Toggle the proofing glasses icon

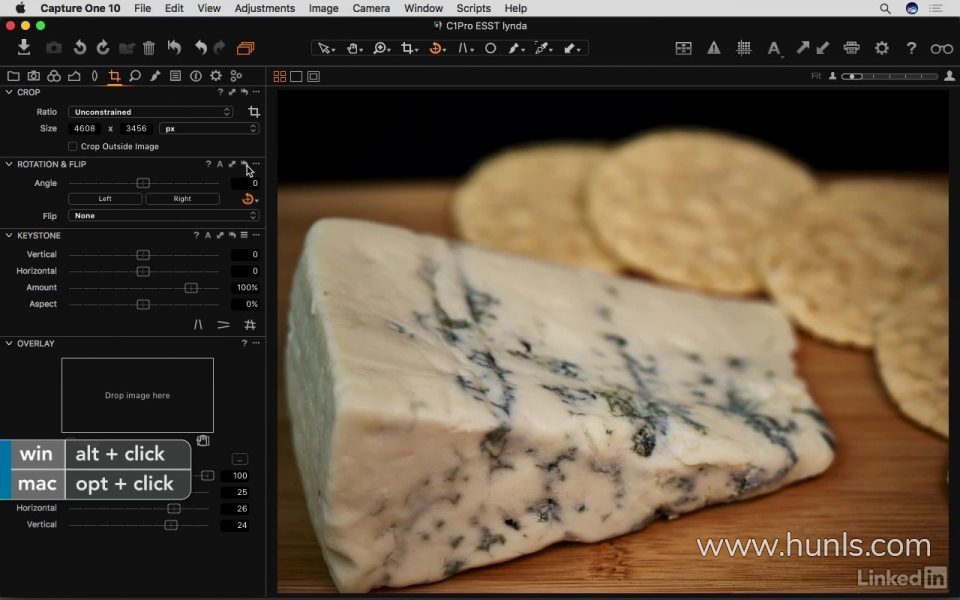[x=941, y=48]
